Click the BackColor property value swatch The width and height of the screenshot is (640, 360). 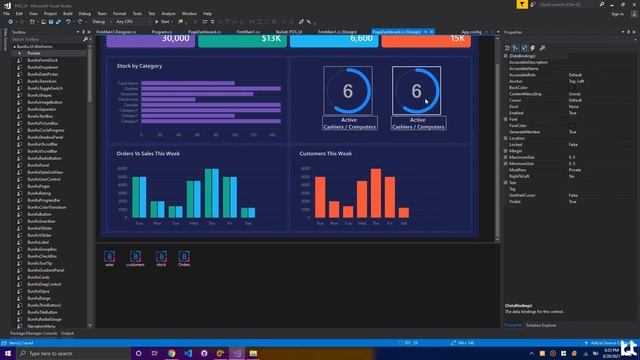[x=572, y=88]
